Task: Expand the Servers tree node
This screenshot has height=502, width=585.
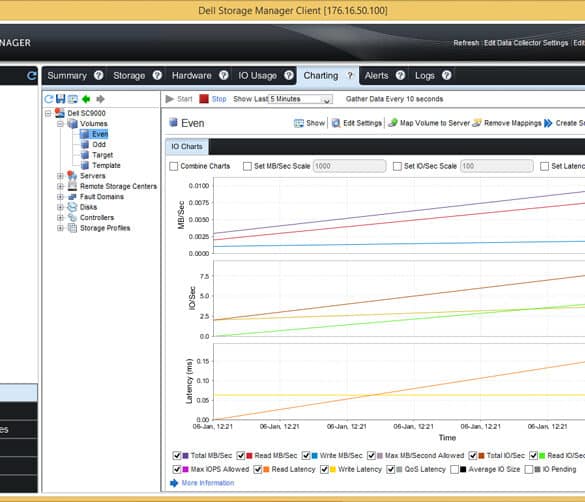Action: [x=60, y=176]
